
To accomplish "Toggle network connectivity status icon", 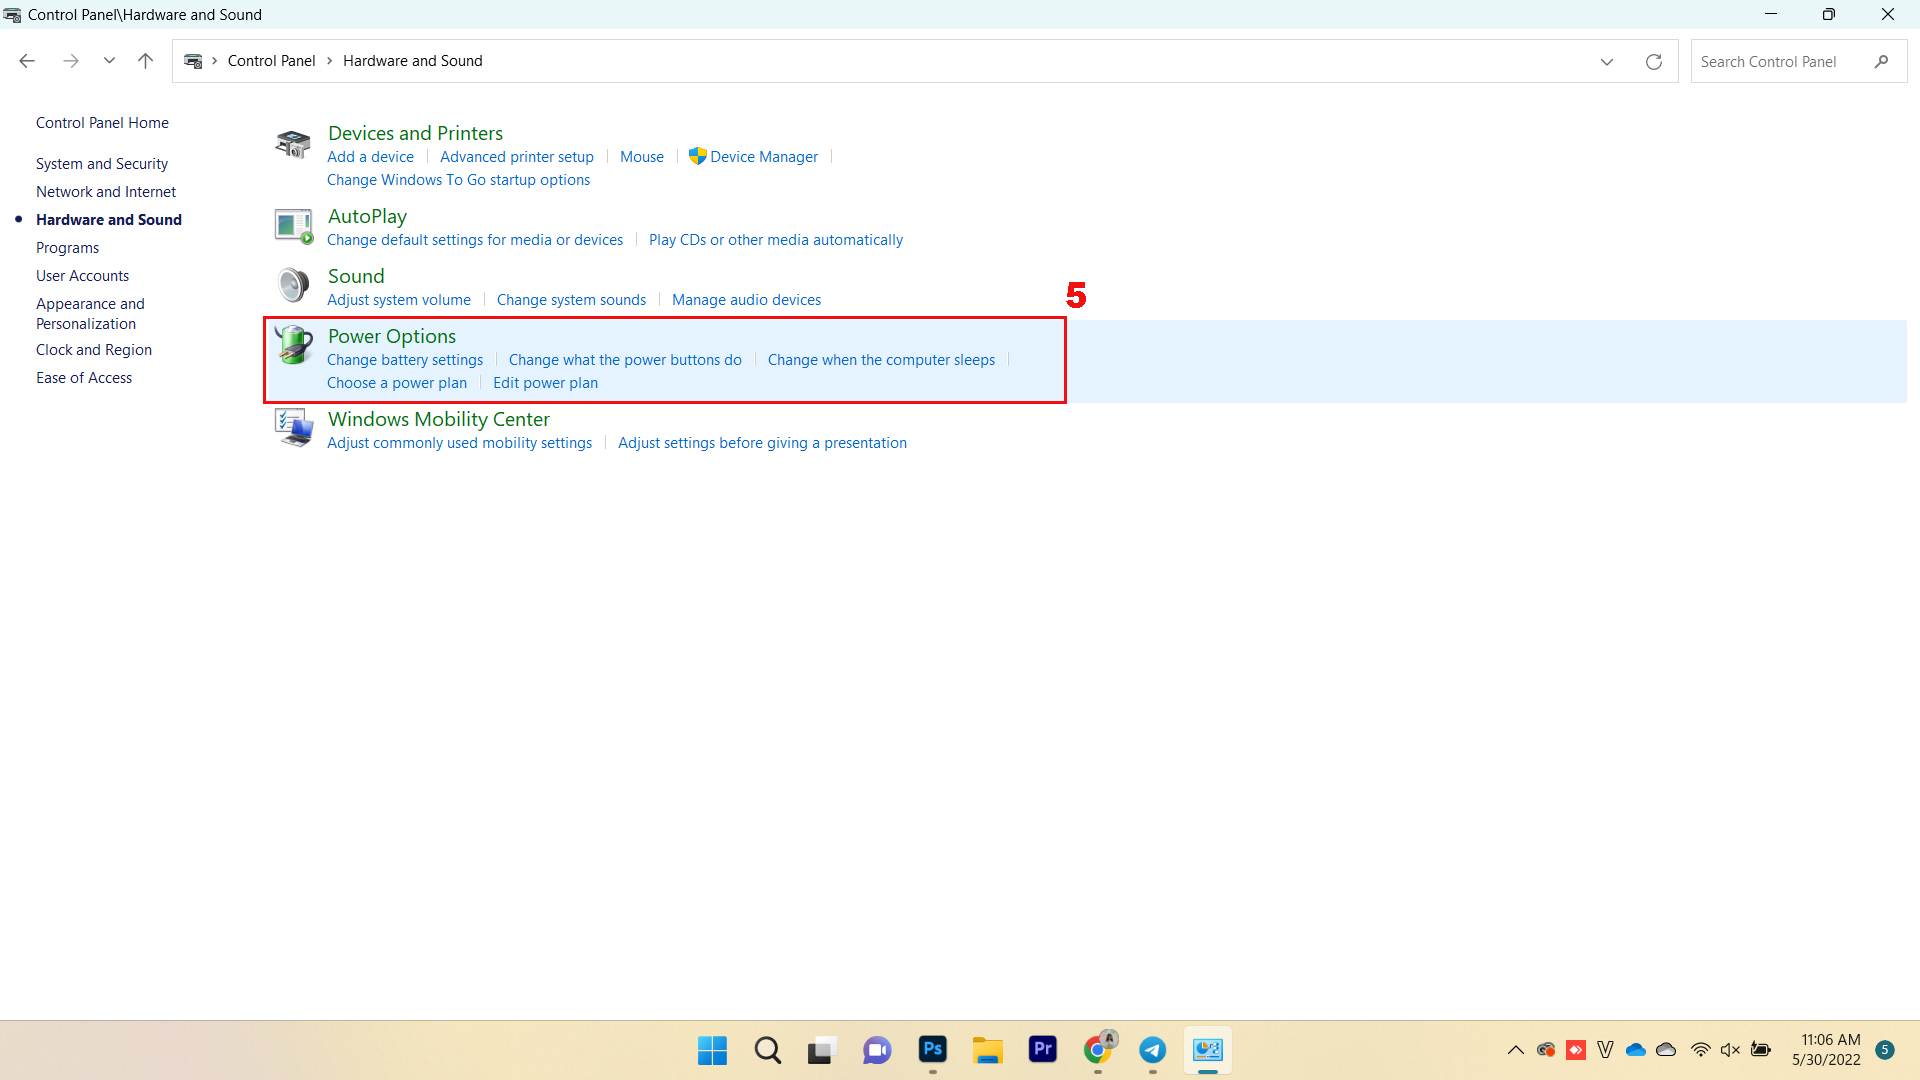I will (x=1700, y=1050).
